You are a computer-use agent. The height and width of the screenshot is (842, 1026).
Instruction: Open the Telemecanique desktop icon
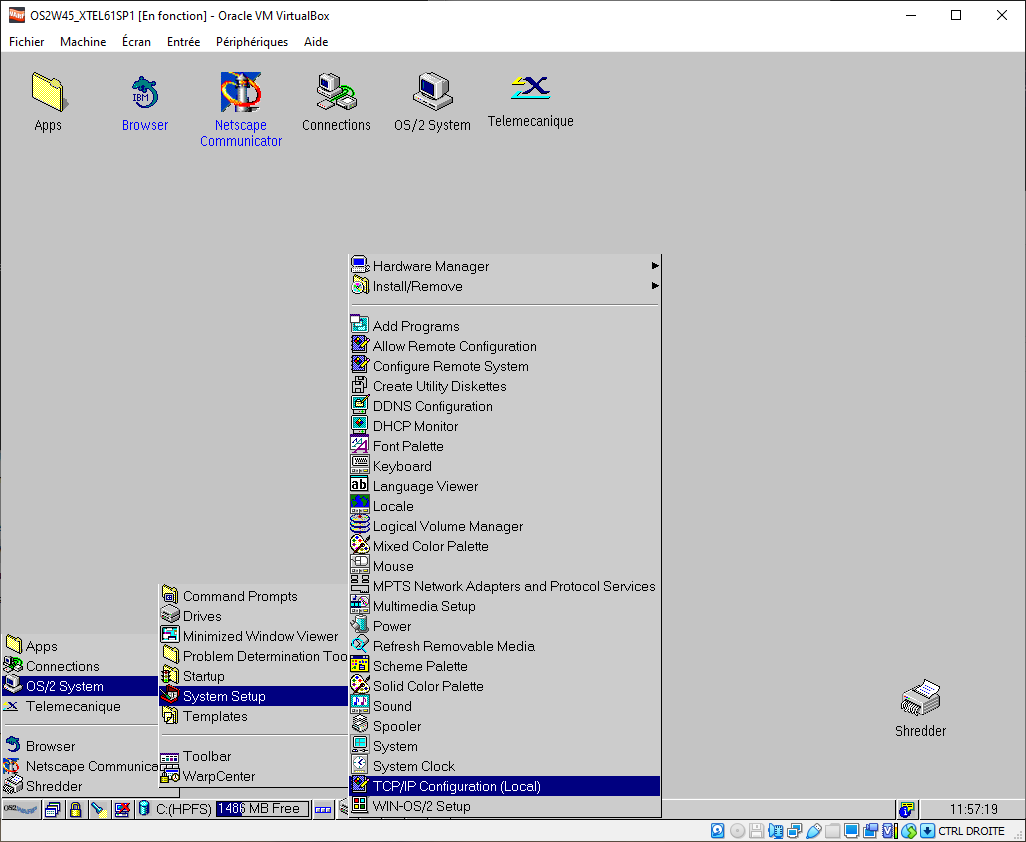click(x=530, y=90)
